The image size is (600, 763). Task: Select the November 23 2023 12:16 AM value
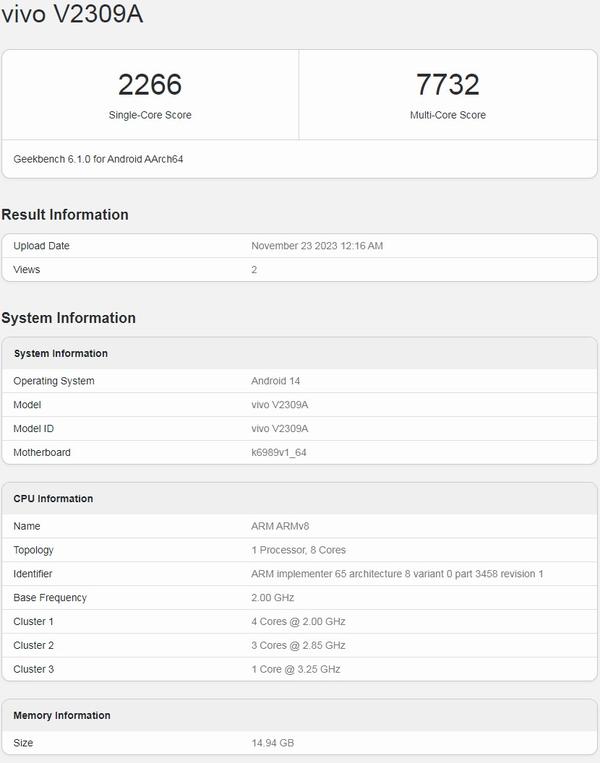[x=317, y=246]
